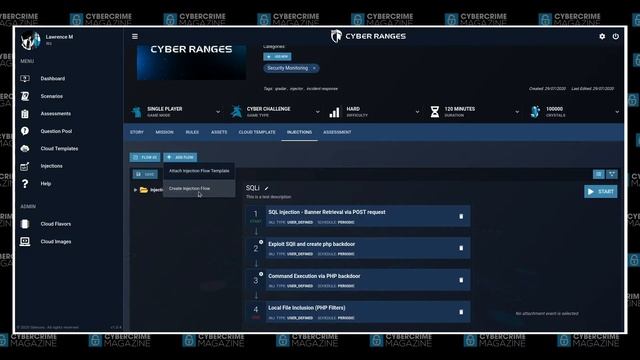
Task: Switch to the Assets tab
Action: (x=219, y=132)
